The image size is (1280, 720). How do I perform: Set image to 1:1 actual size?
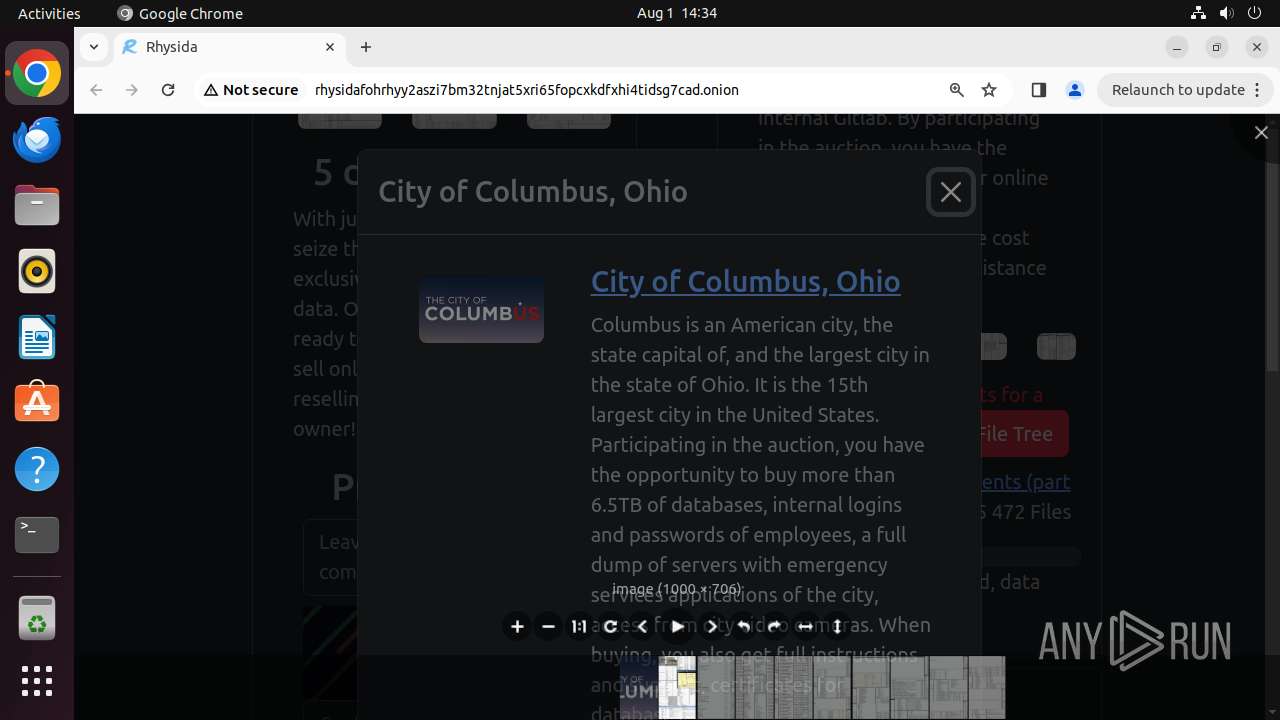pyautogui.click(x=579, y=627)
